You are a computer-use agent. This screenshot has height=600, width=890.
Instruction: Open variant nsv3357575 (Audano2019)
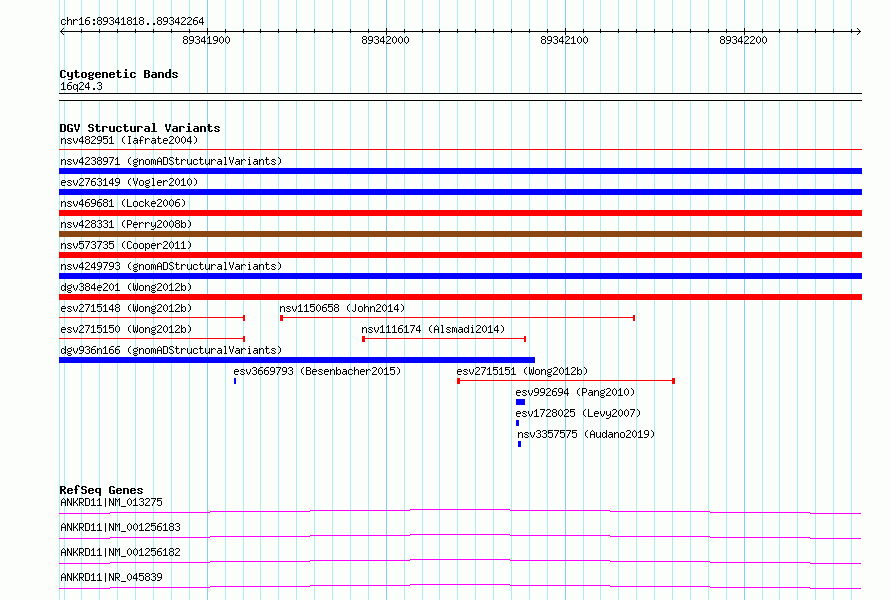(586, 434)
